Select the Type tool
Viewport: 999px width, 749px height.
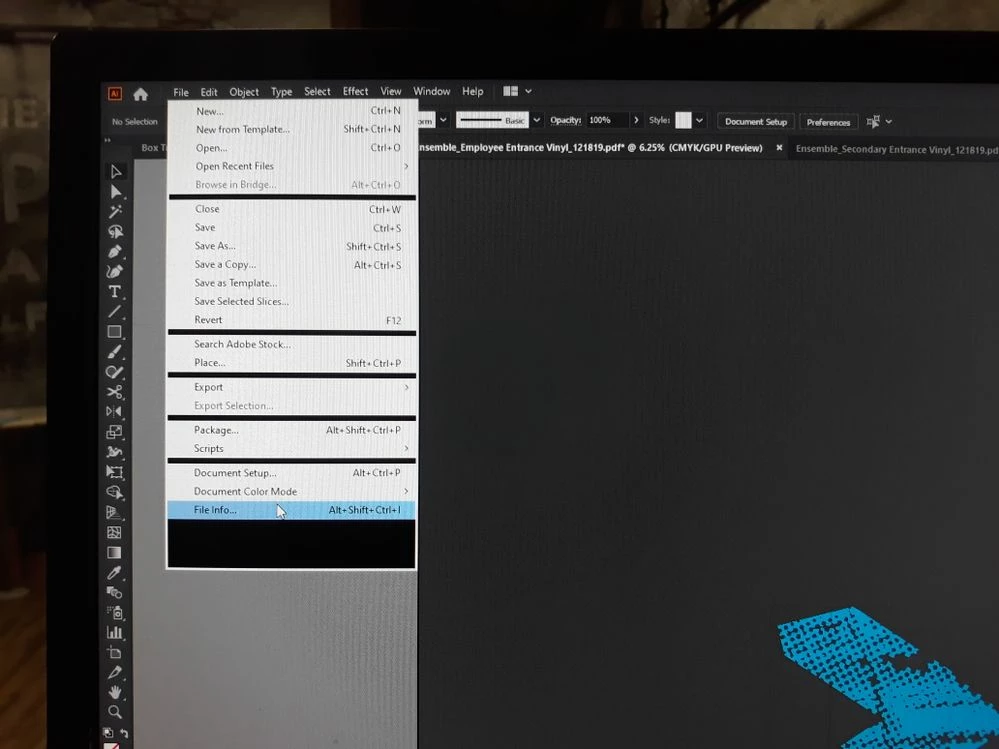click(115, 292)
